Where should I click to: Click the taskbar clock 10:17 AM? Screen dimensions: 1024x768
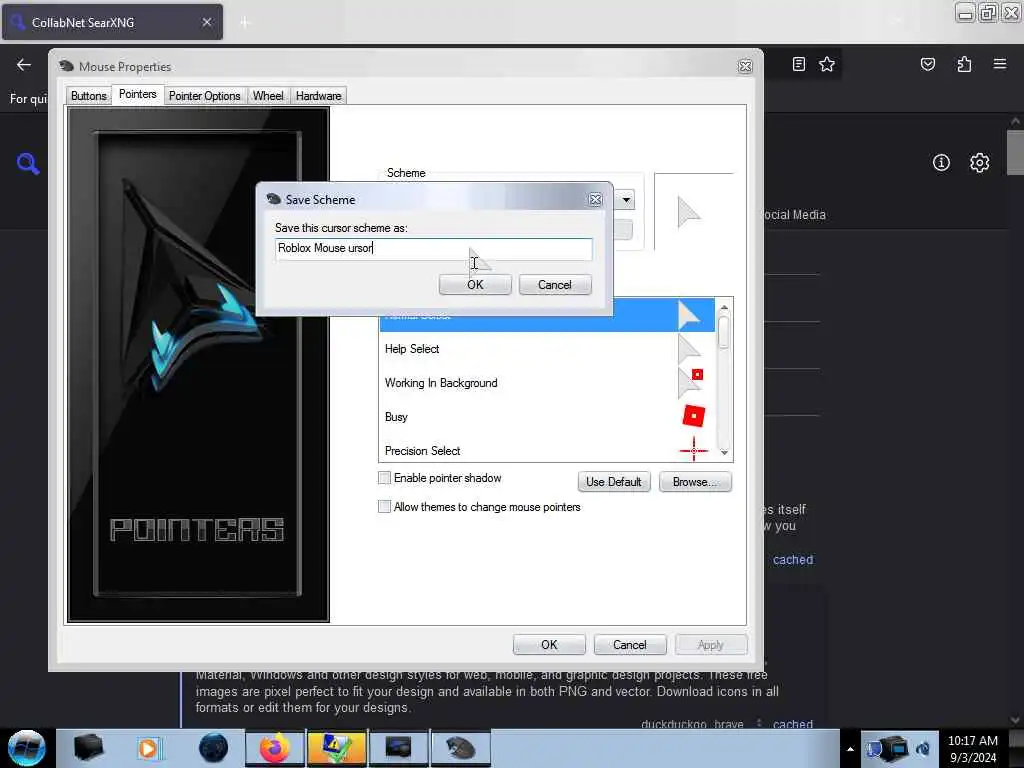(x=972, y=741)
